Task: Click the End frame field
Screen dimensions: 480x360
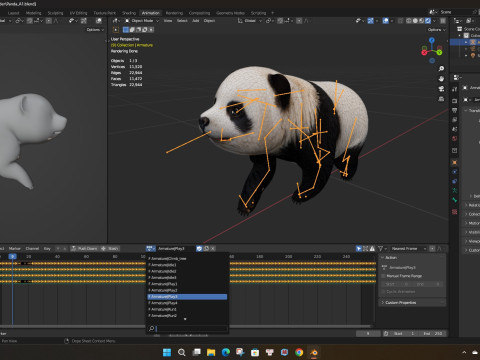Action: 433,333
